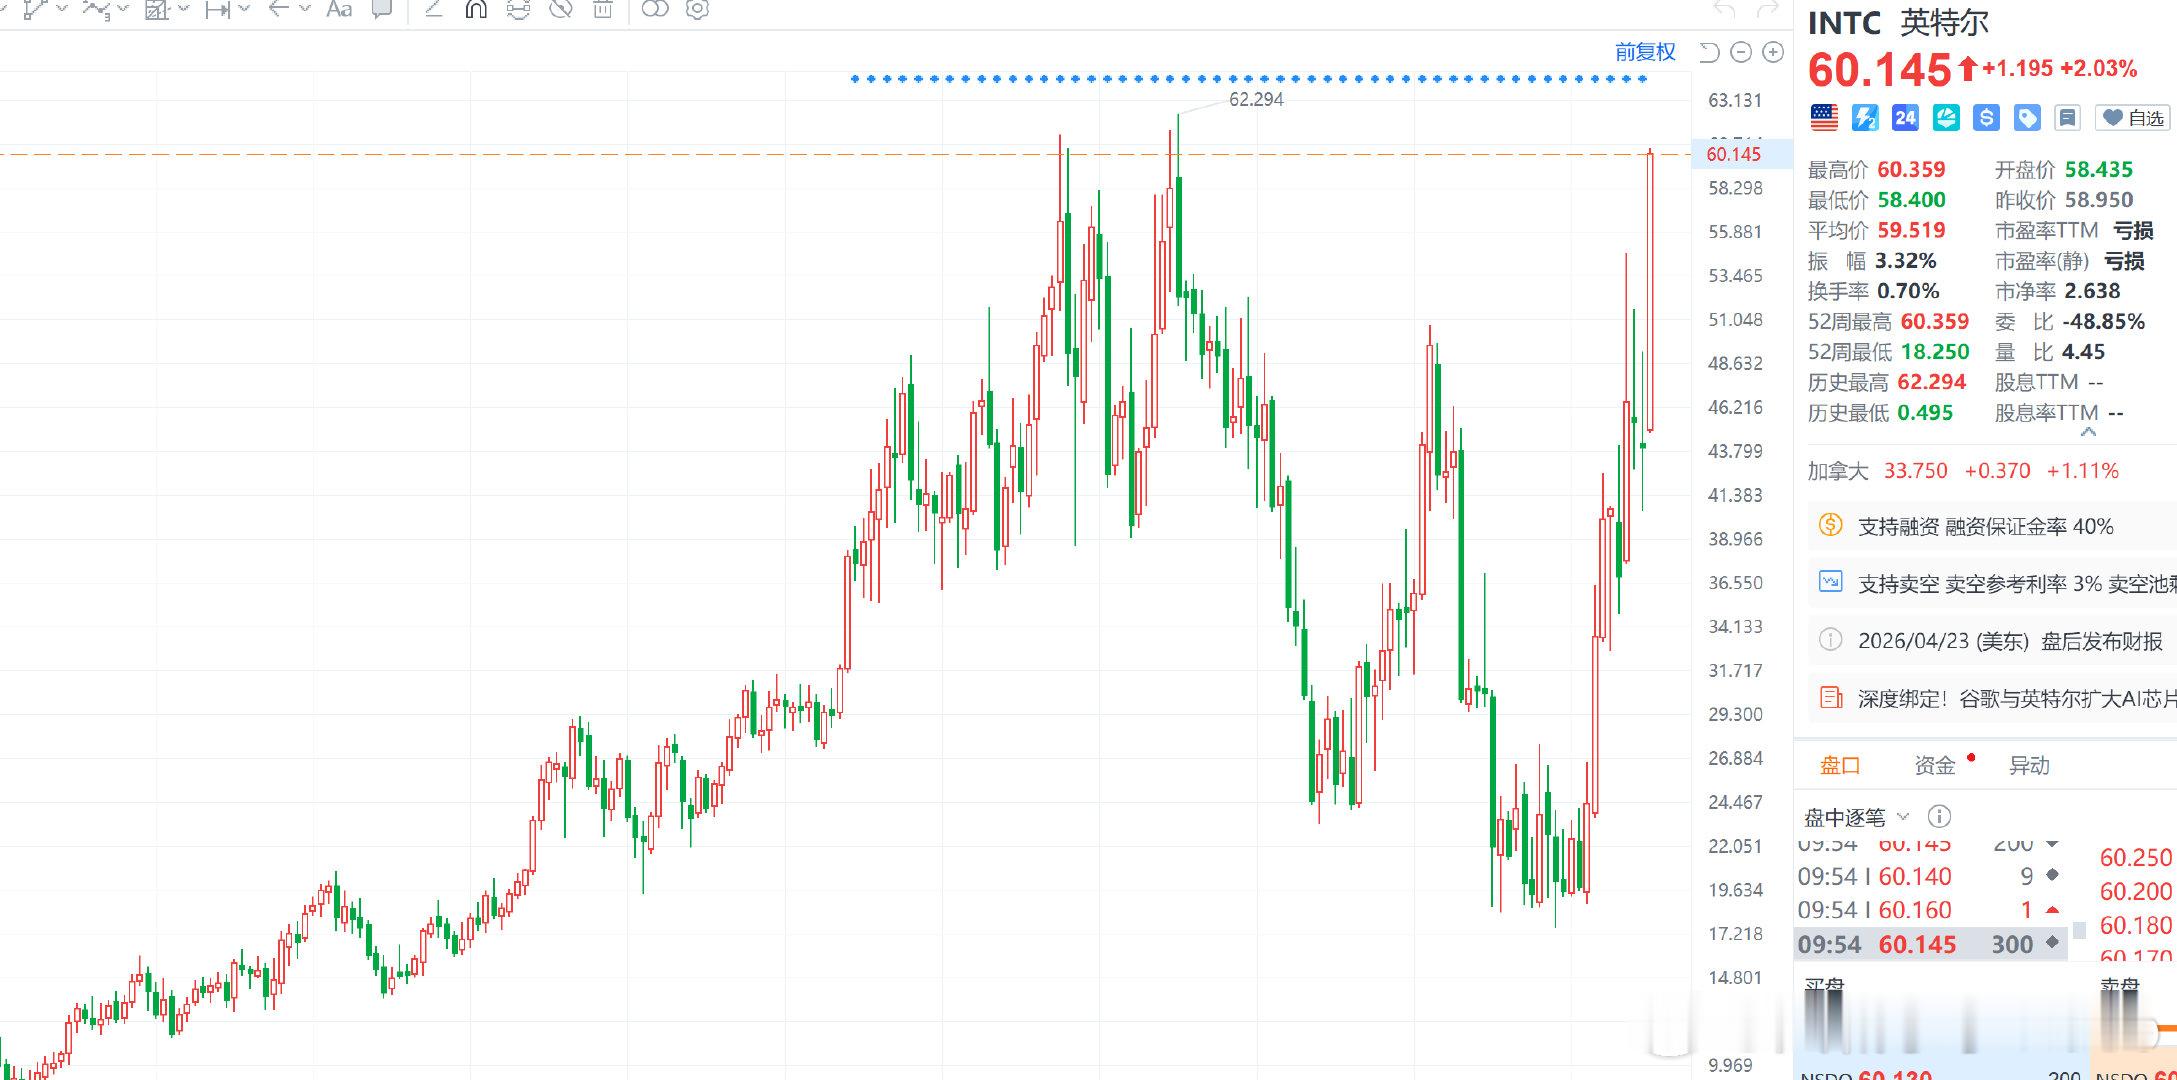Toggle the overlapping circles compare icon
Screen dimensions: 2177x1080
pos(654,10)
